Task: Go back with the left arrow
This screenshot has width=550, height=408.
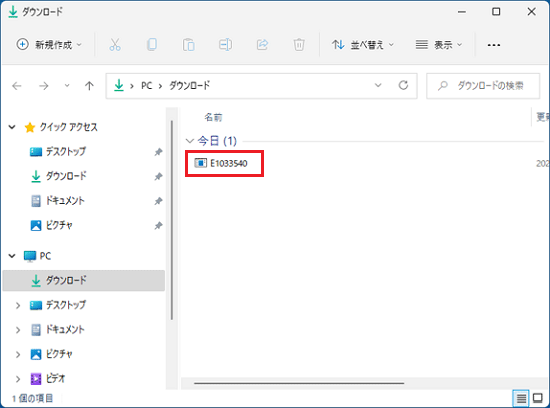Action: tap(17, 86)
